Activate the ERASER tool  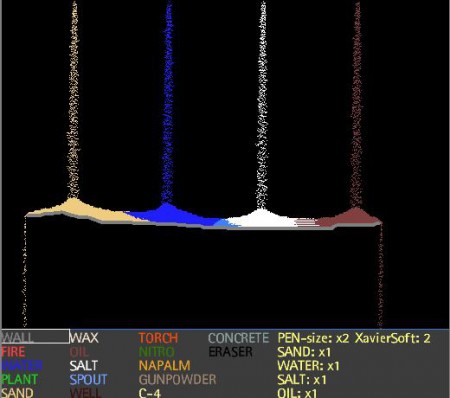pos(230,352)
